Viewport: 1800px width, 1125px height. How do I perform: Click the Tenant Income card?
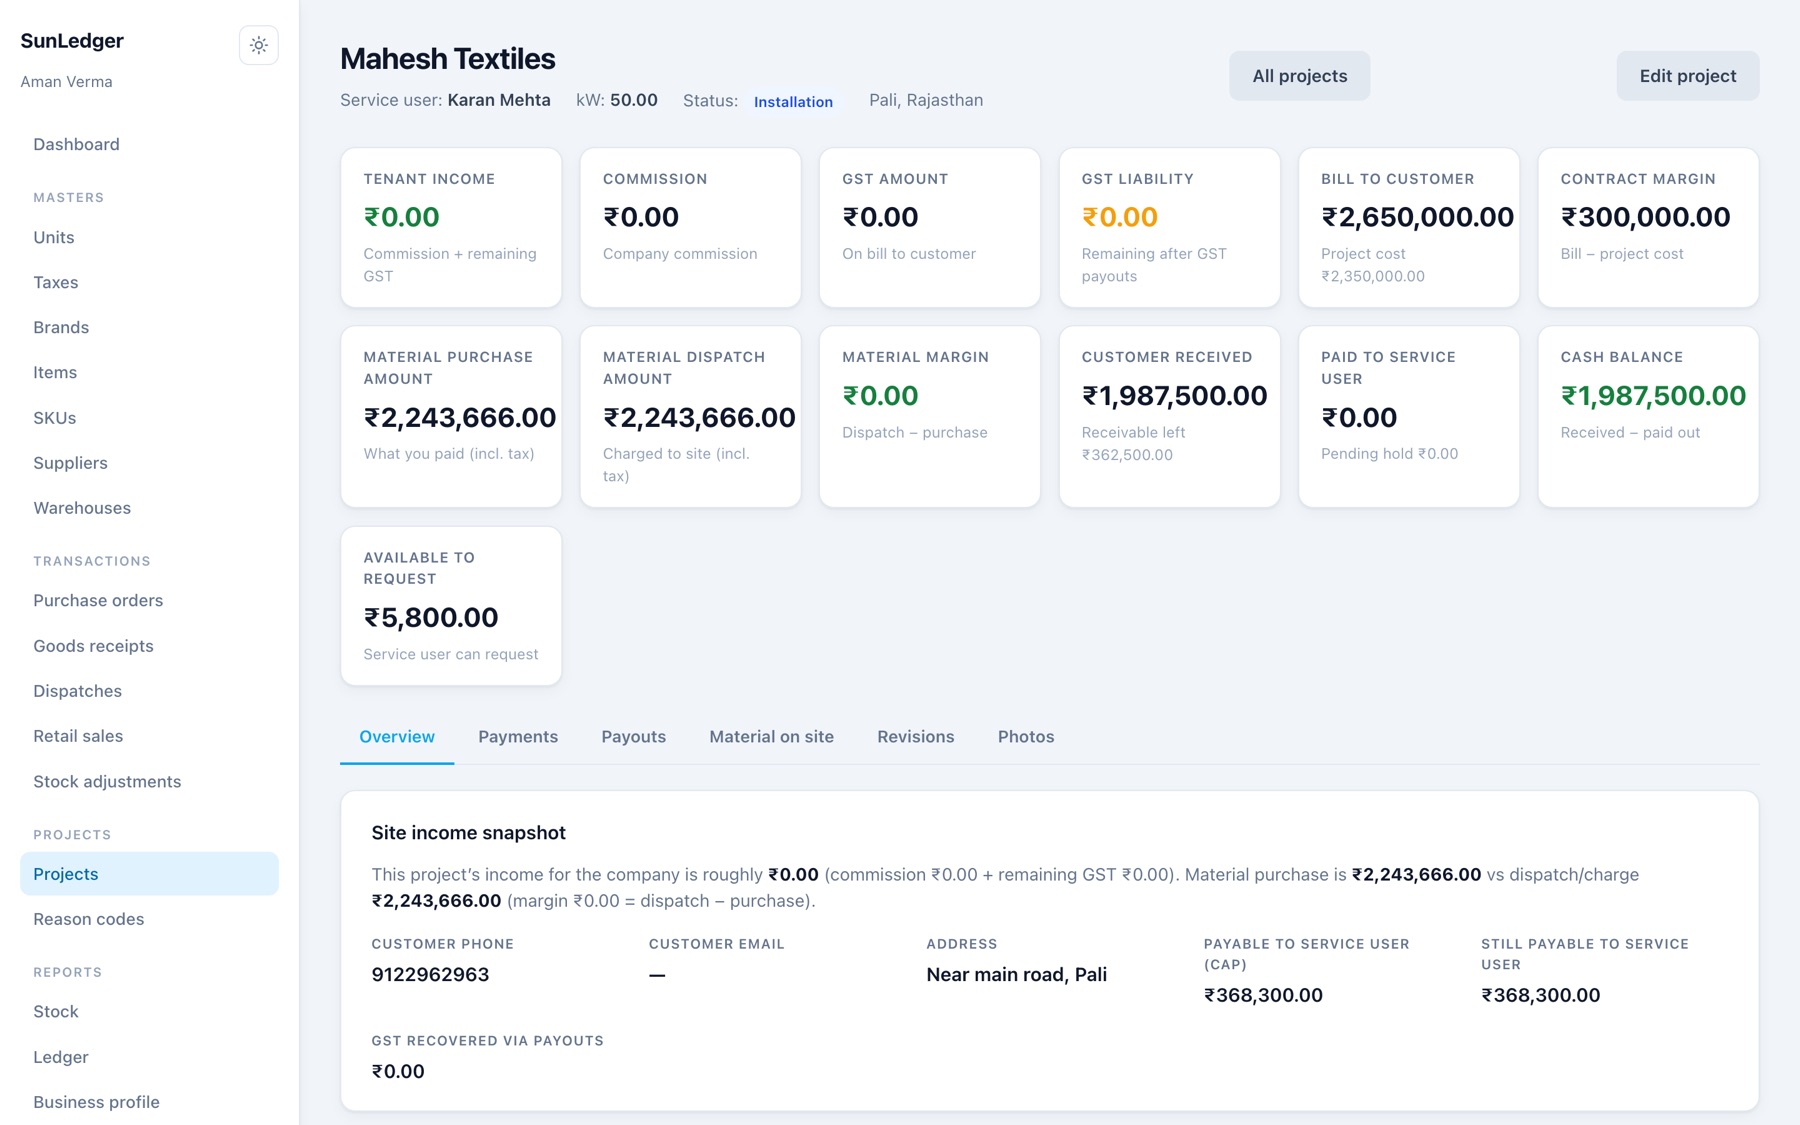tap(451, 228)
